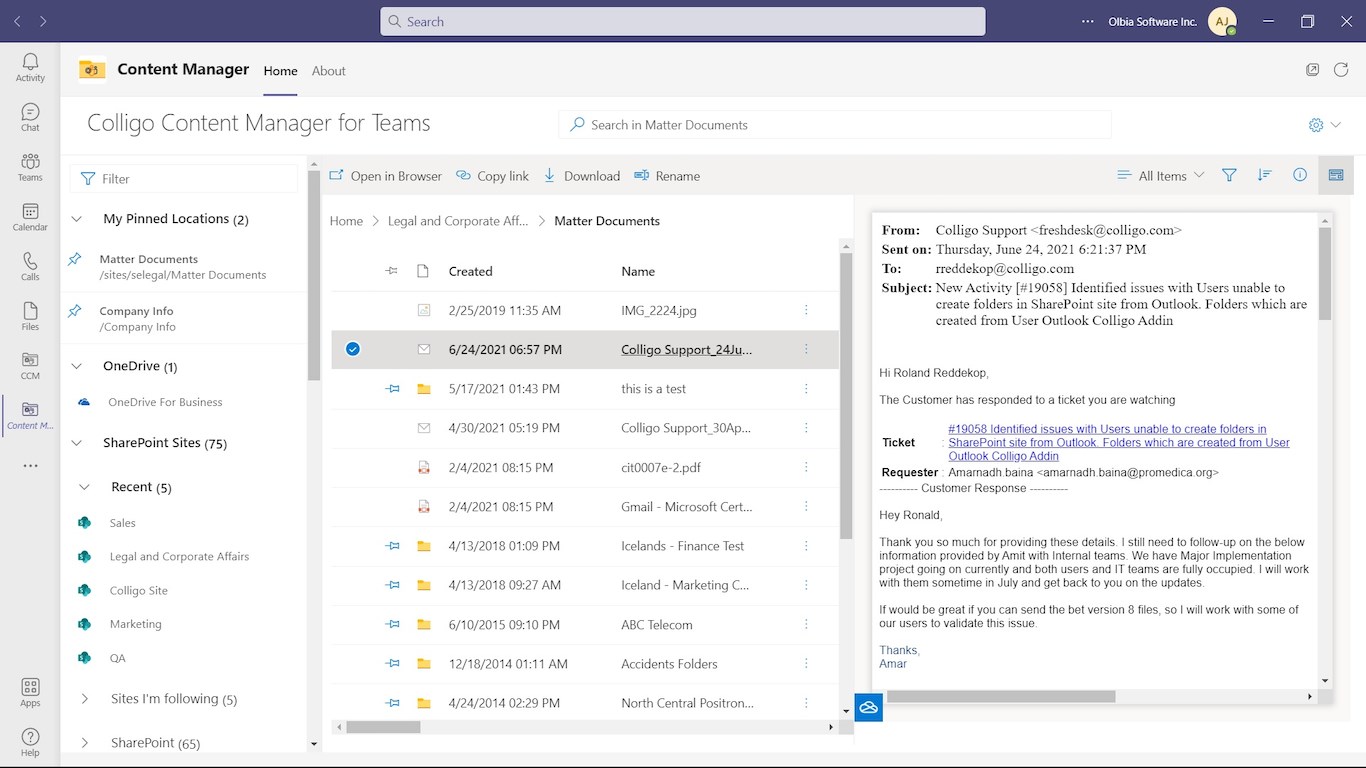Open Help in the Teams sidebar
The image size is (1366, 768).
coord(30,742)
